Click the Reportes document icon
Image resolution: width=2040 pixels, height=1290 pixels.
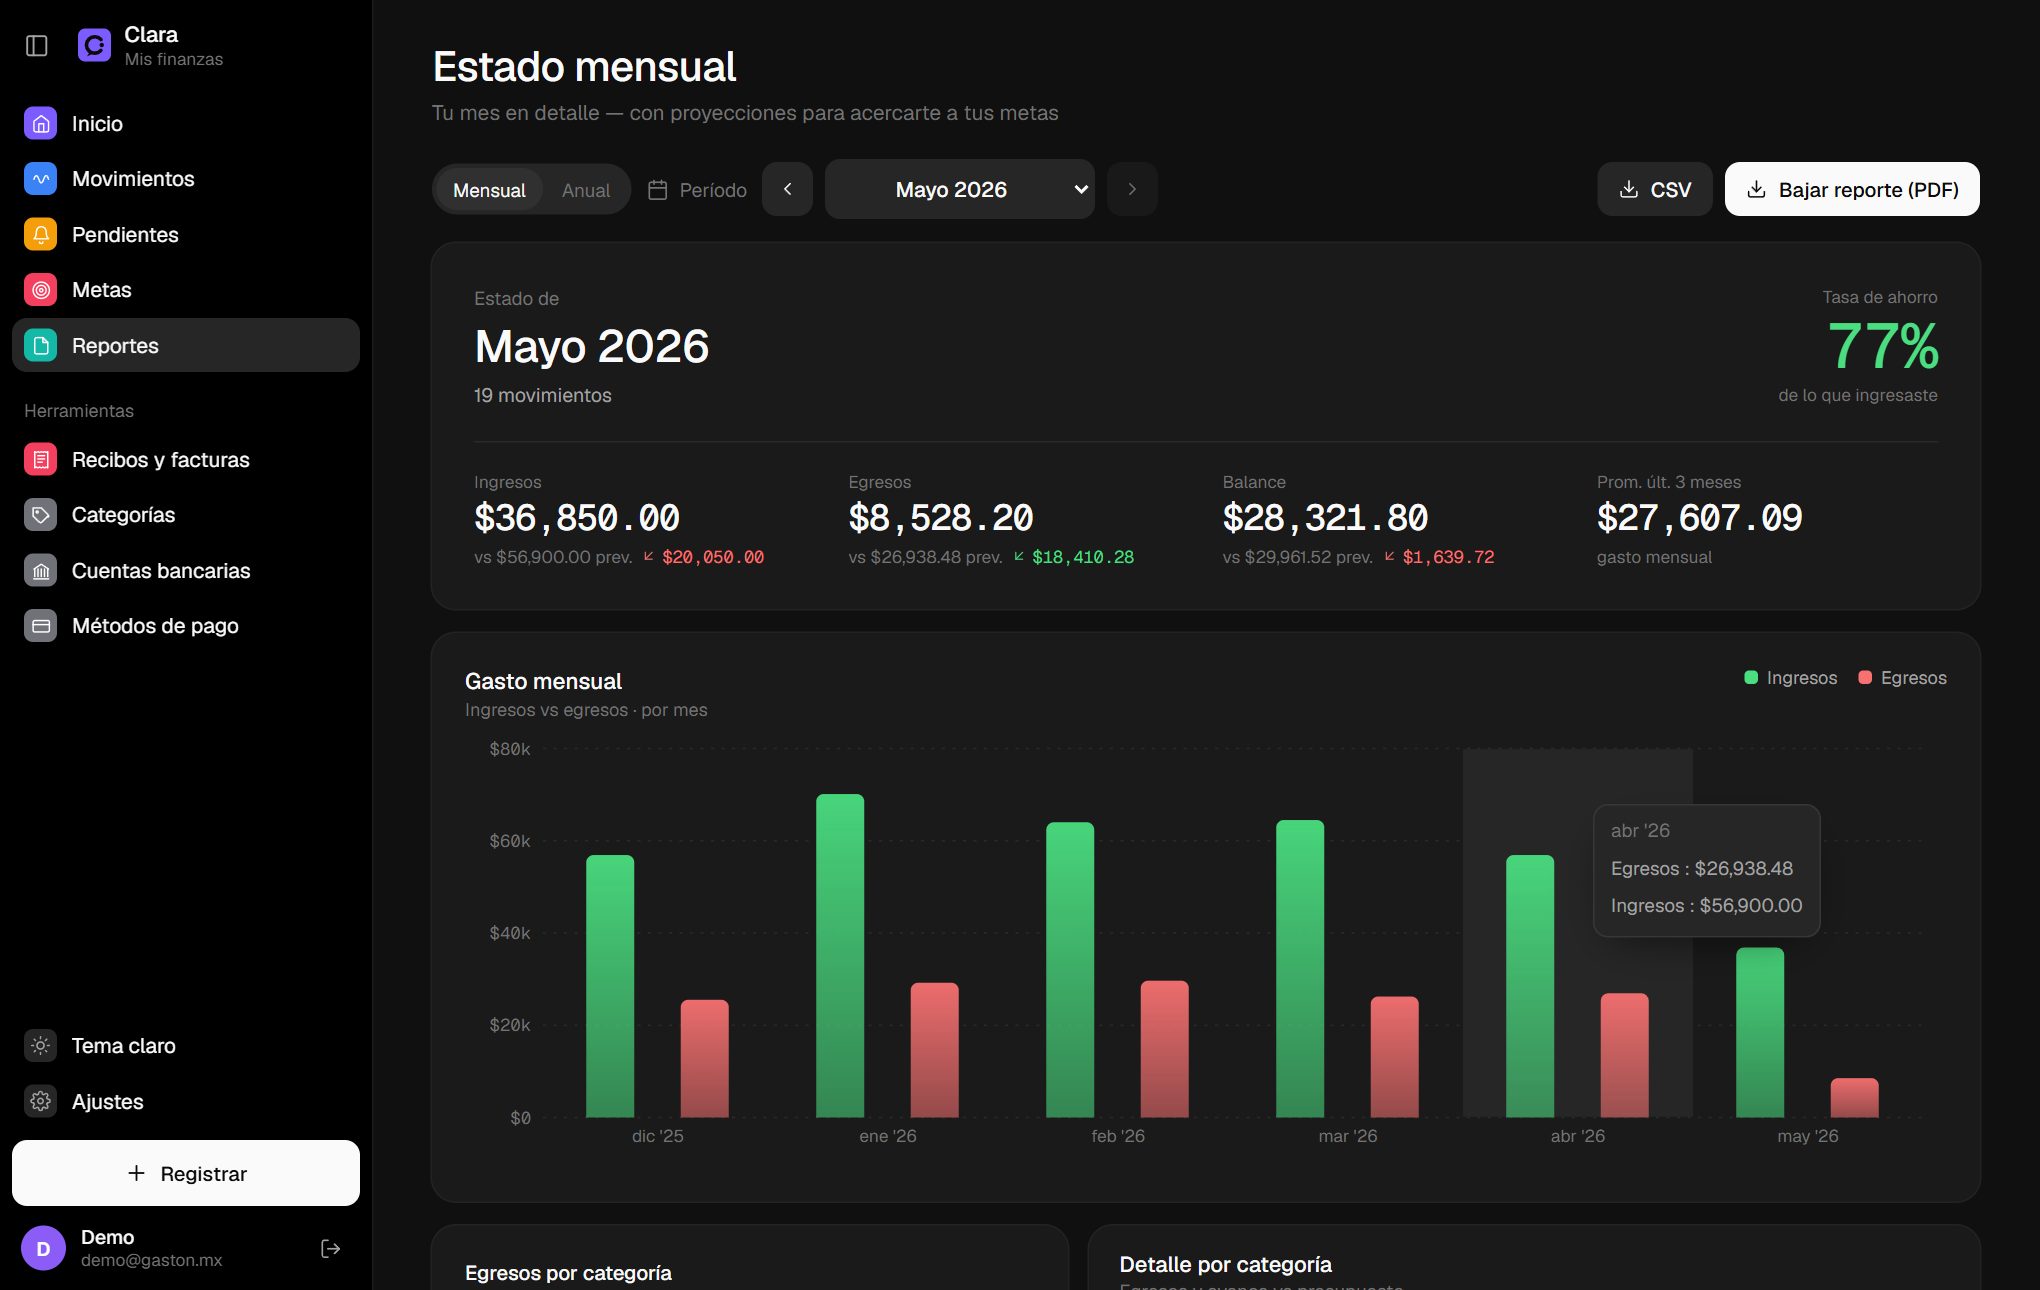click(41, 346)
